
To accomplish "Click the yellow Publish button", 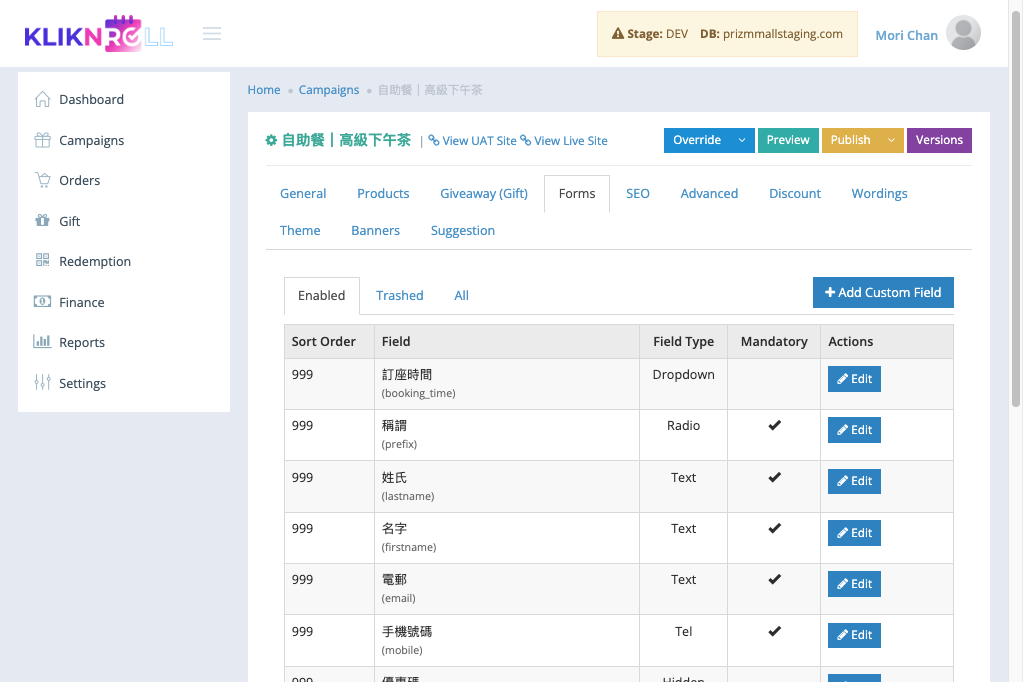I will click(x=851, y=140).
